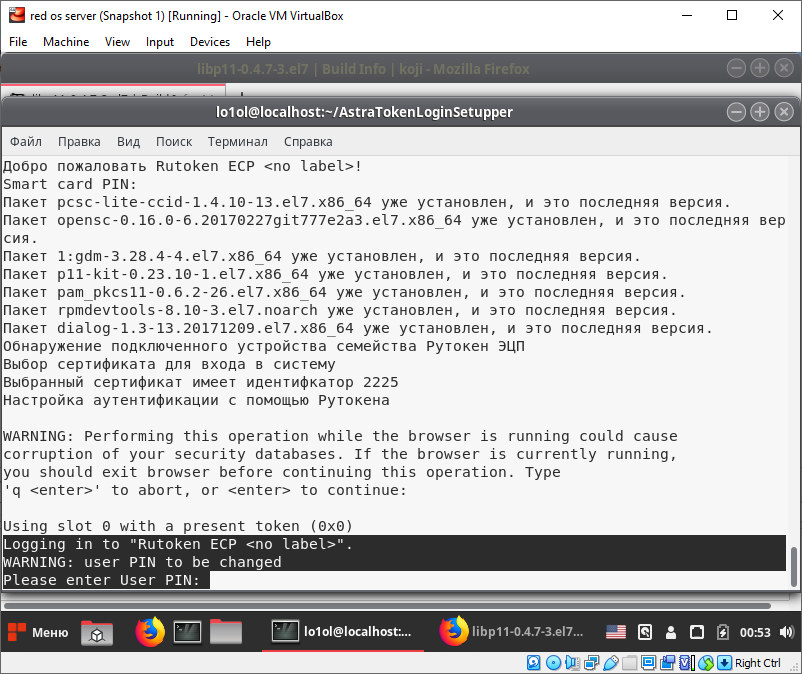Click the US flag keyboard layout indicator
Image resolution: width=802 pixels, height=674 pixels.
[616, 633]
